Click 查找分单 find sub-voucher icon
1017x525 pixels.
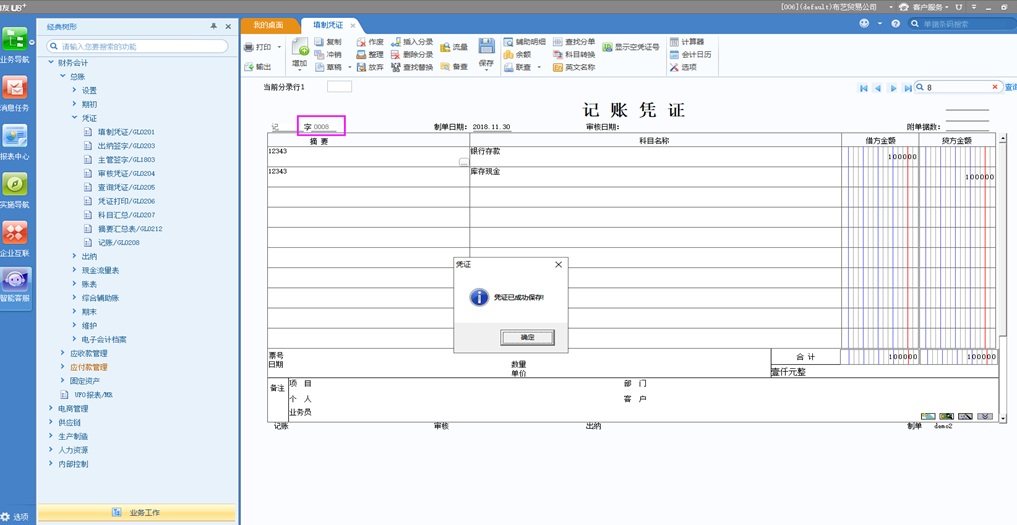(x=558, y=42)
